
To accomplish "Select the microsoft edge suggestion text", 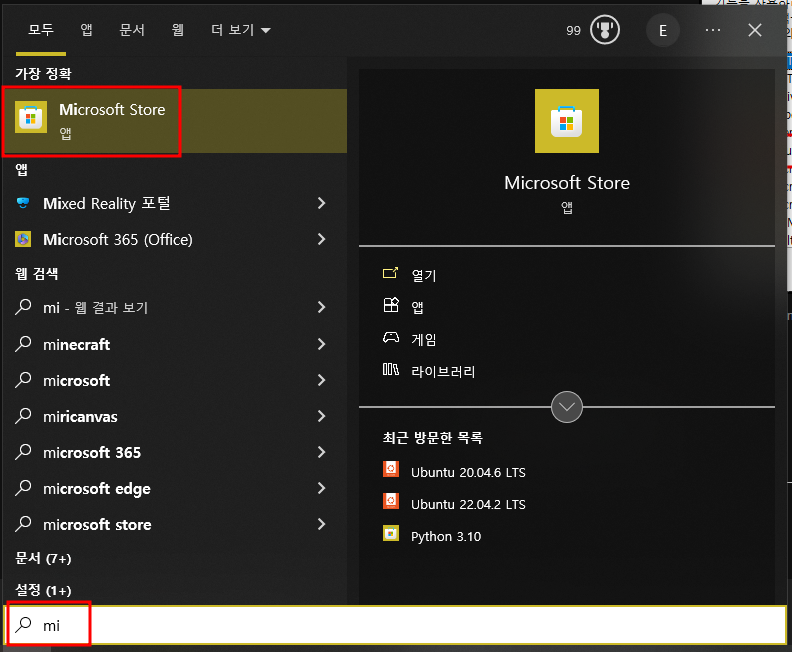I will click(97, 488).
